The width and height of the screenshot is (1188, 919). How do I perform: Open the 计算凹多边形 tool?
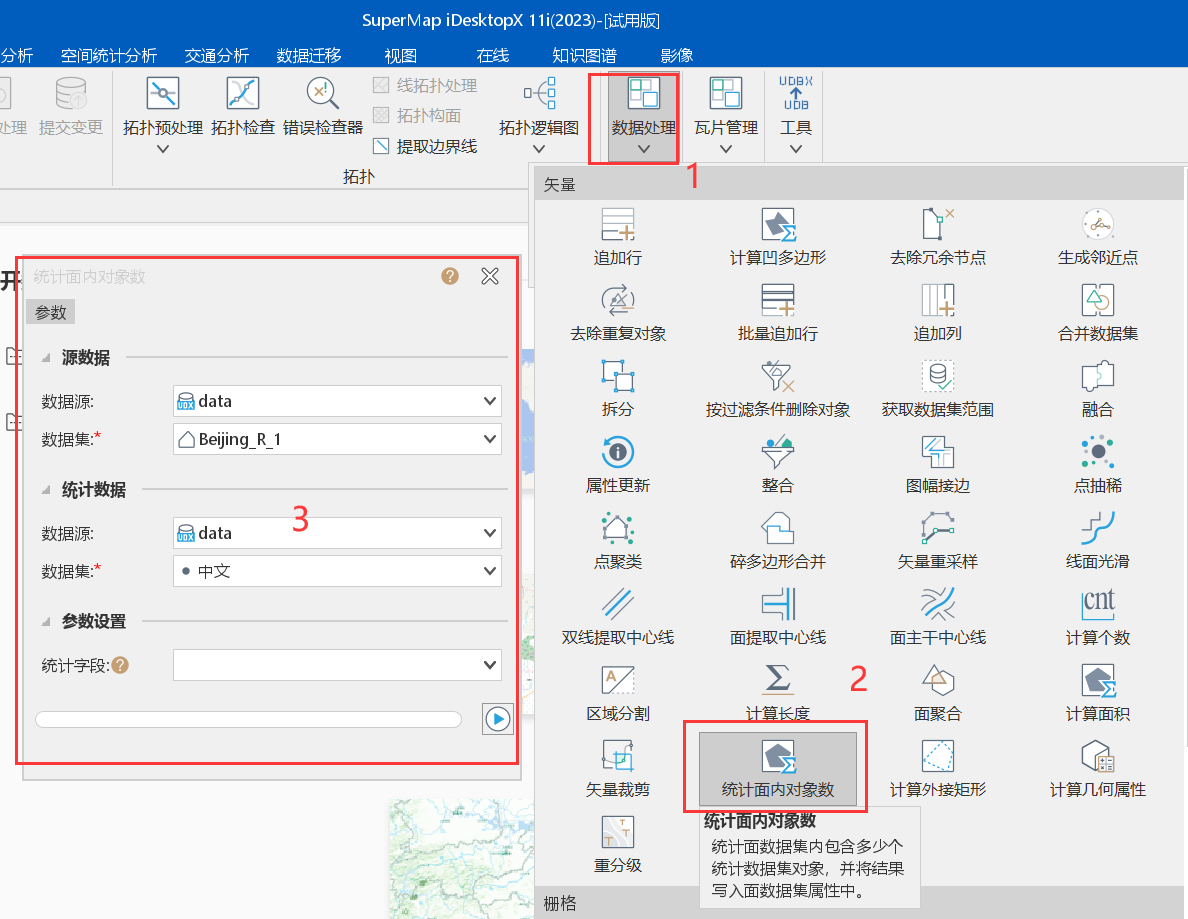pyautogui.click(x=777, y=237)
